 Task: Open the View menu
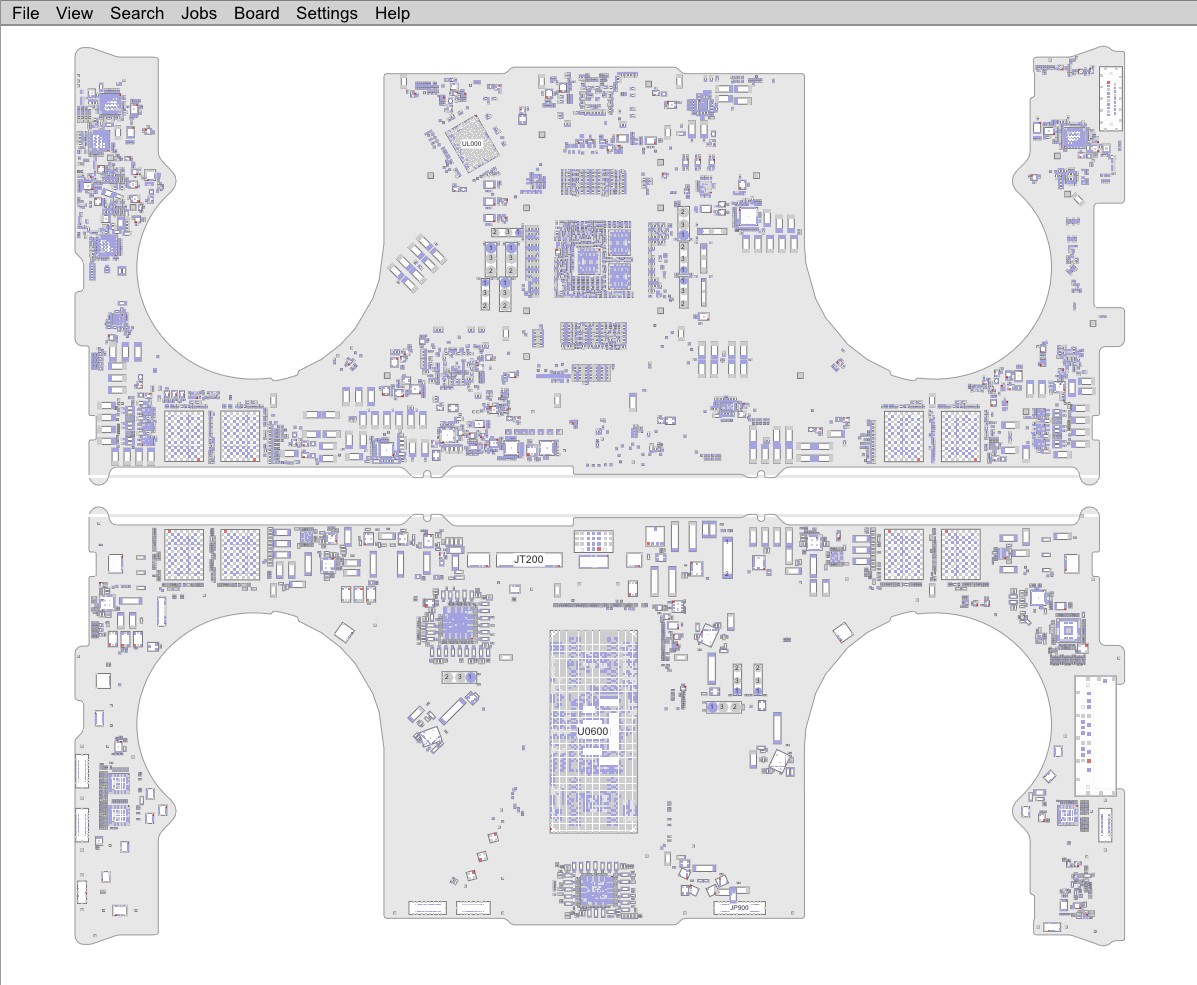tap(74, 13)
